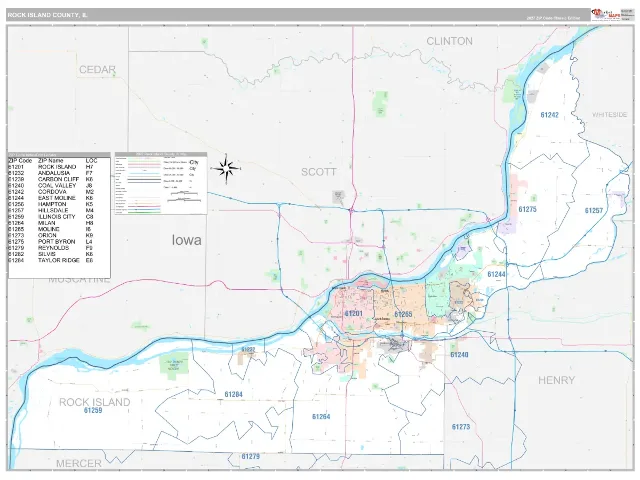Click the 61265 ZIP label on the map

[x=403, y=314]
